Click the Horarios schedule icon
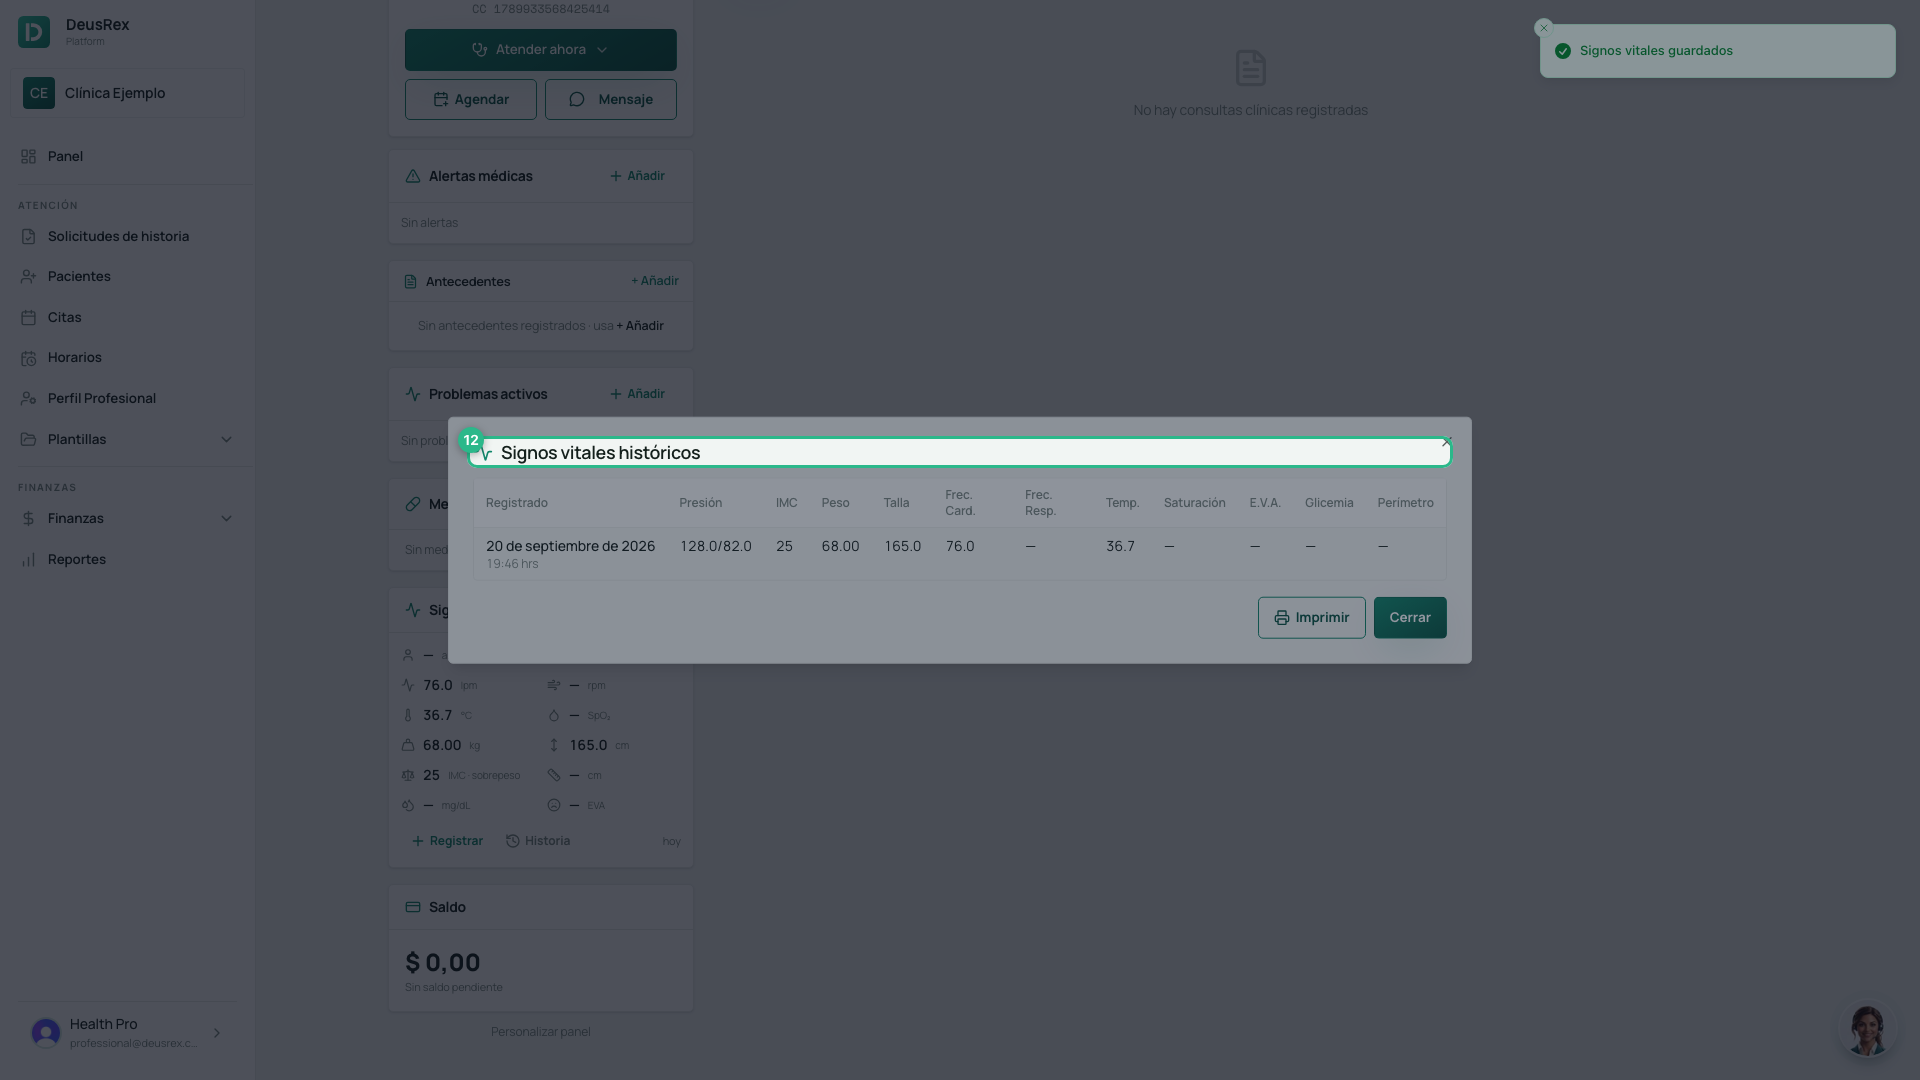 click(28, 358)
